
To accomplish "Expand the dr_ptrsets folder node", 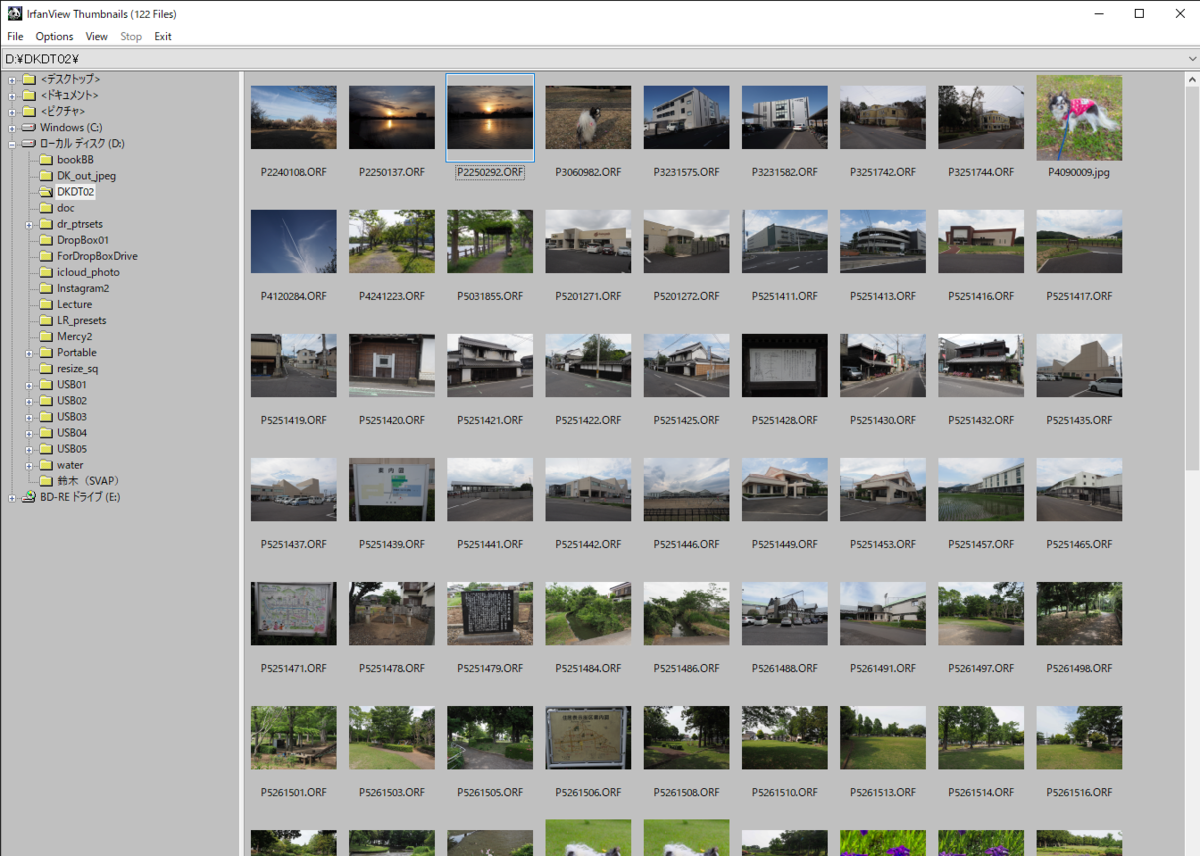I will tap(29, 224).
